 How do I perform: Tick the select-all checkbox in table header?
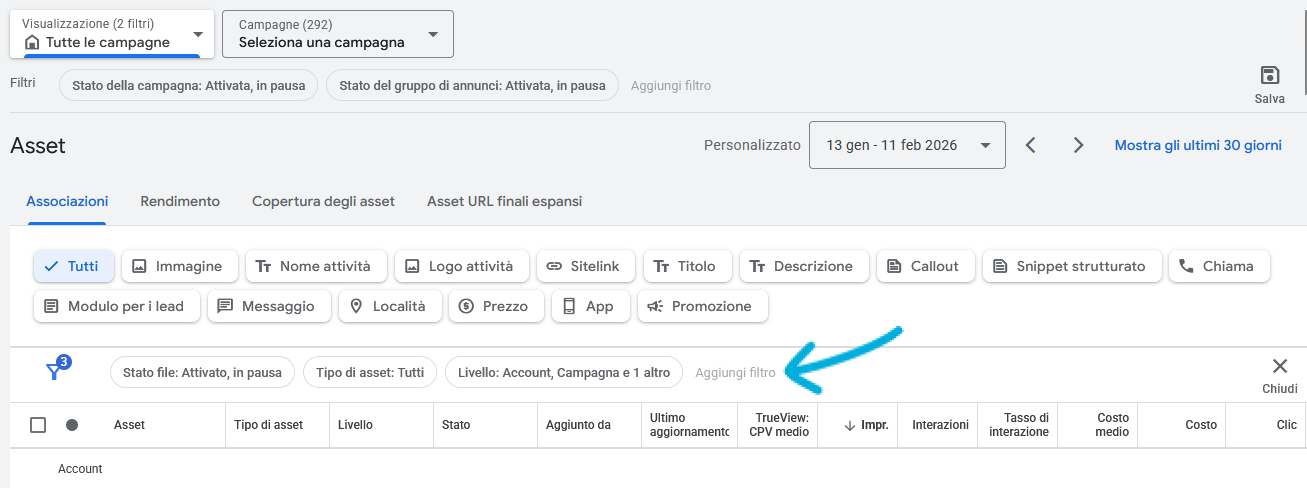click(38, 425)
